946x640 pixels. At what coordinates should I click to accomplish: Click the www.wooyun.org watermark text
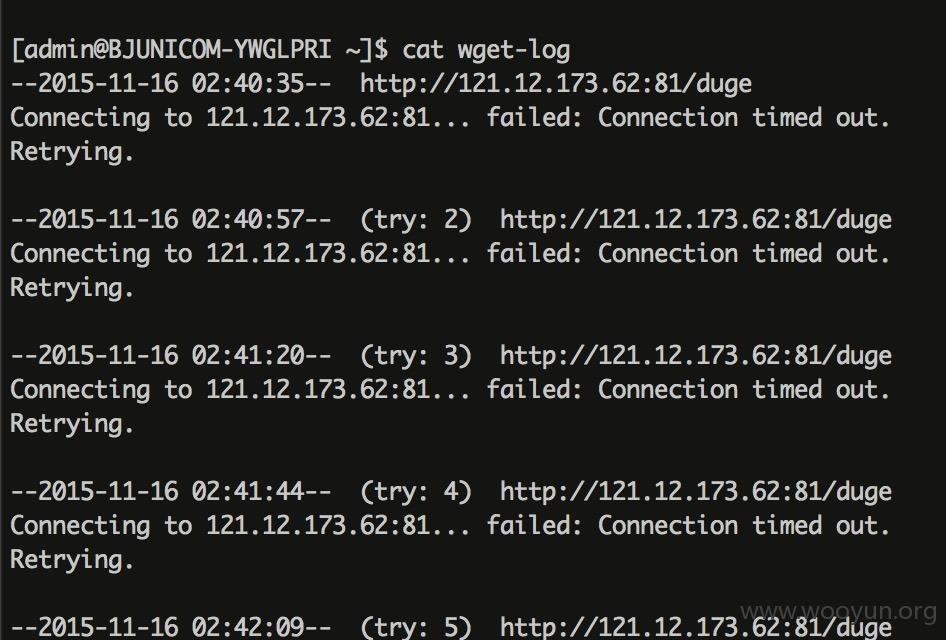click(x=839, y=612)
